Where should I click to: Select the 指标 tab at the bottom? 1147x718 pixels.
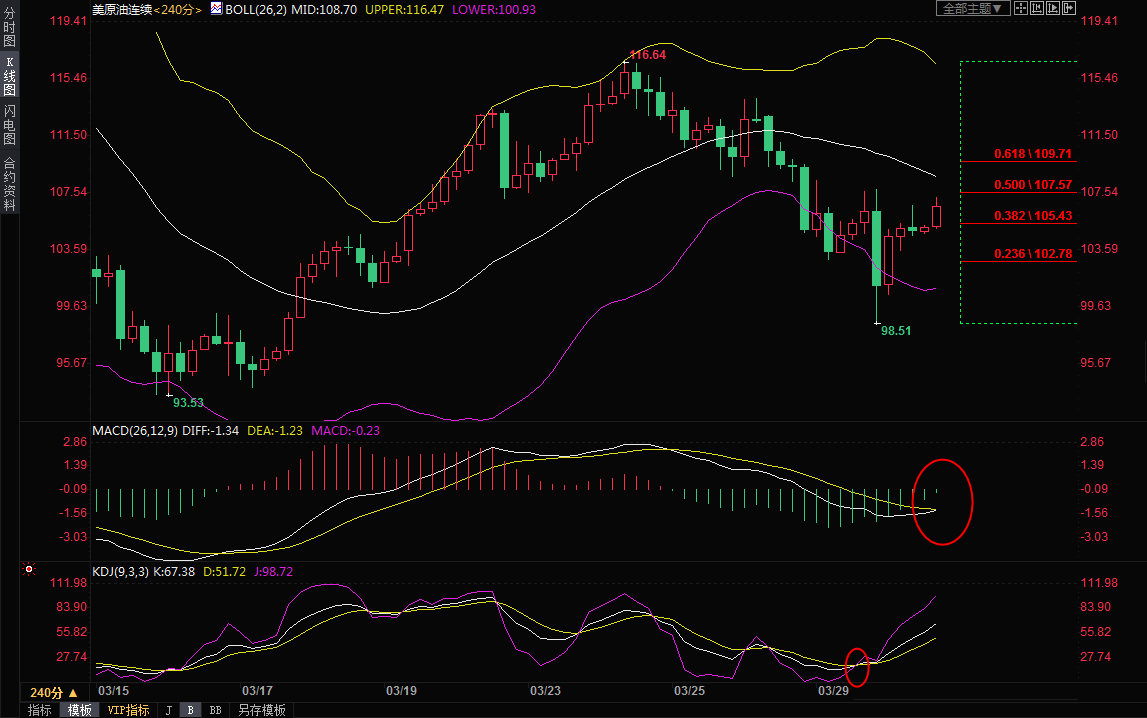tap(40, 710)
